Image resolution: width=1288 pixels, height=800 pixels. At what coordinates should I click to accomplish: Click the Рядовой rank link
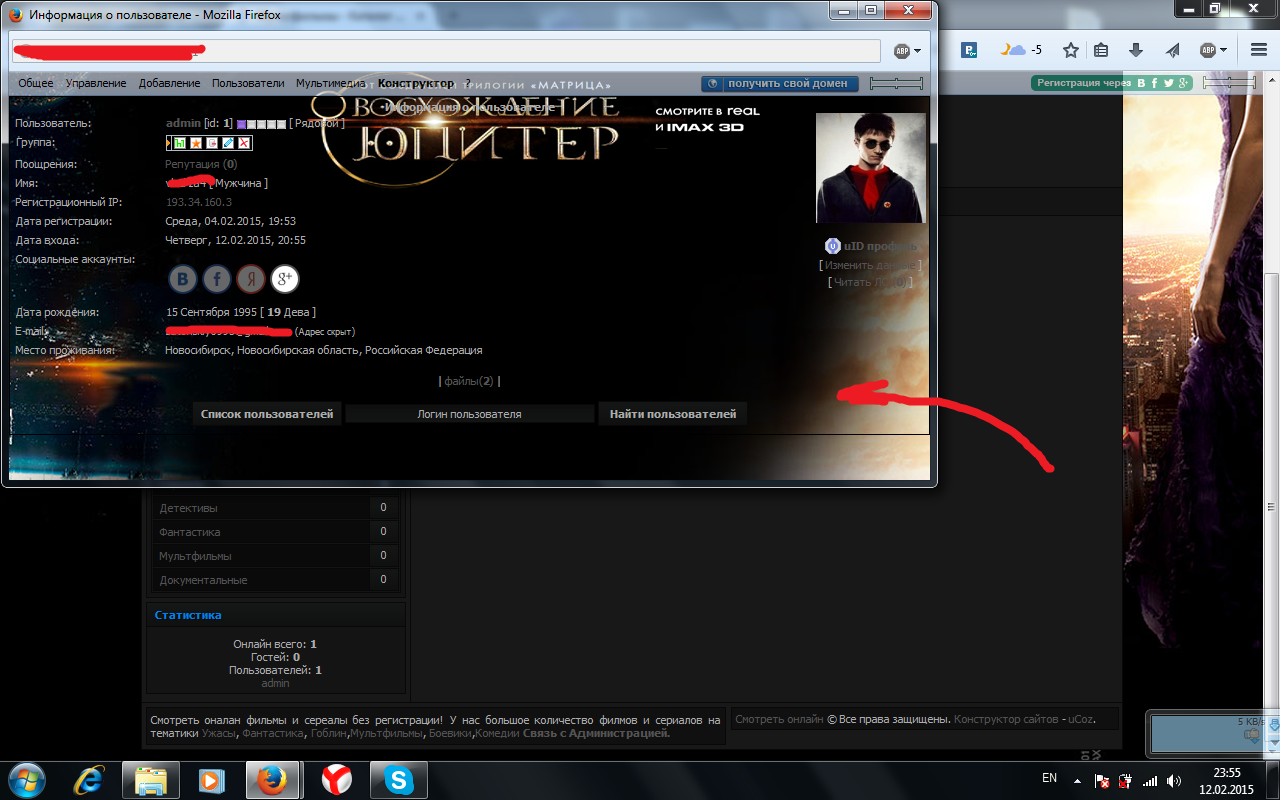pyautogui.click(x=318, y=123)
